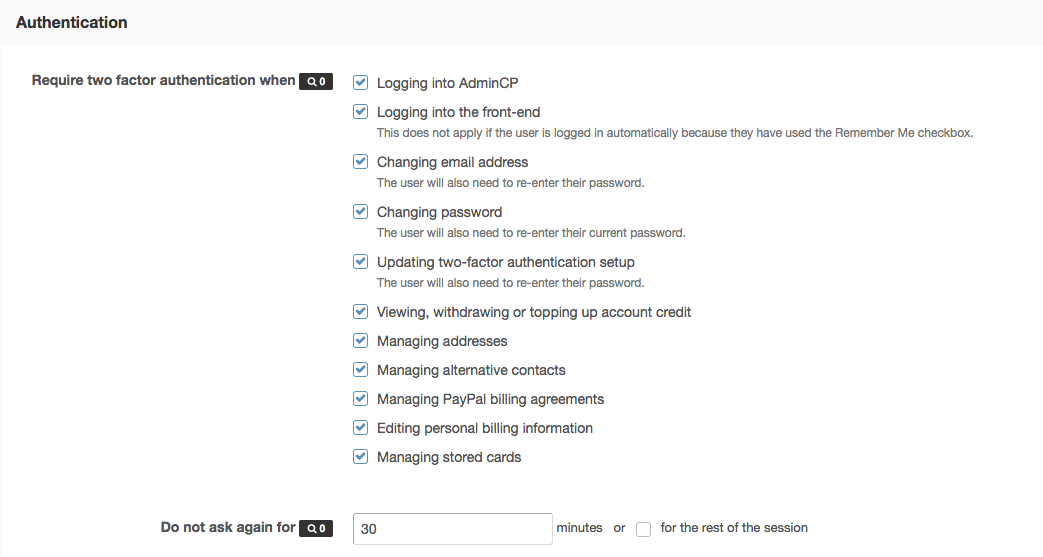Image resolution: width=1043 pixels, height=557 pixels.
Task: Click the minutes input field showing 30
Action: click(x=452, y=529)
